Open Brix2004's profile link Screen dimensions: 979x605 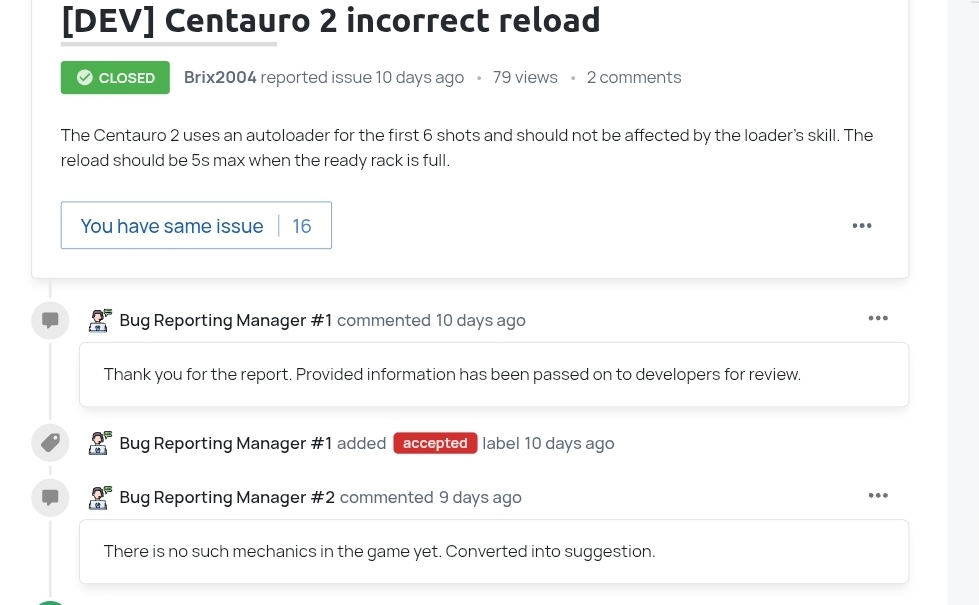[220, 78]
